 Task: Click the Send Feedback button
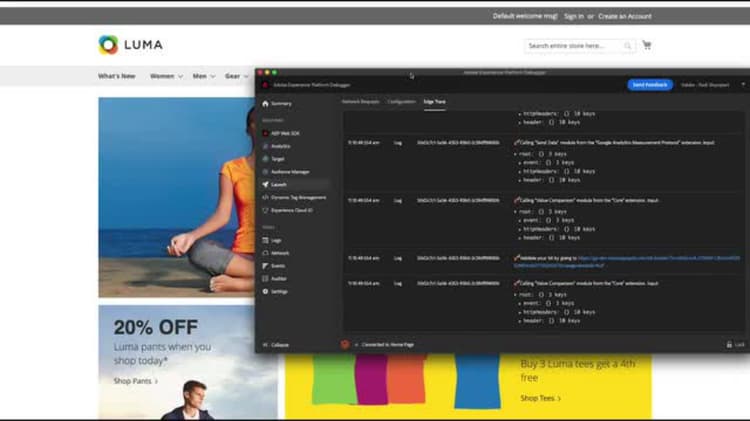point(650,85)
